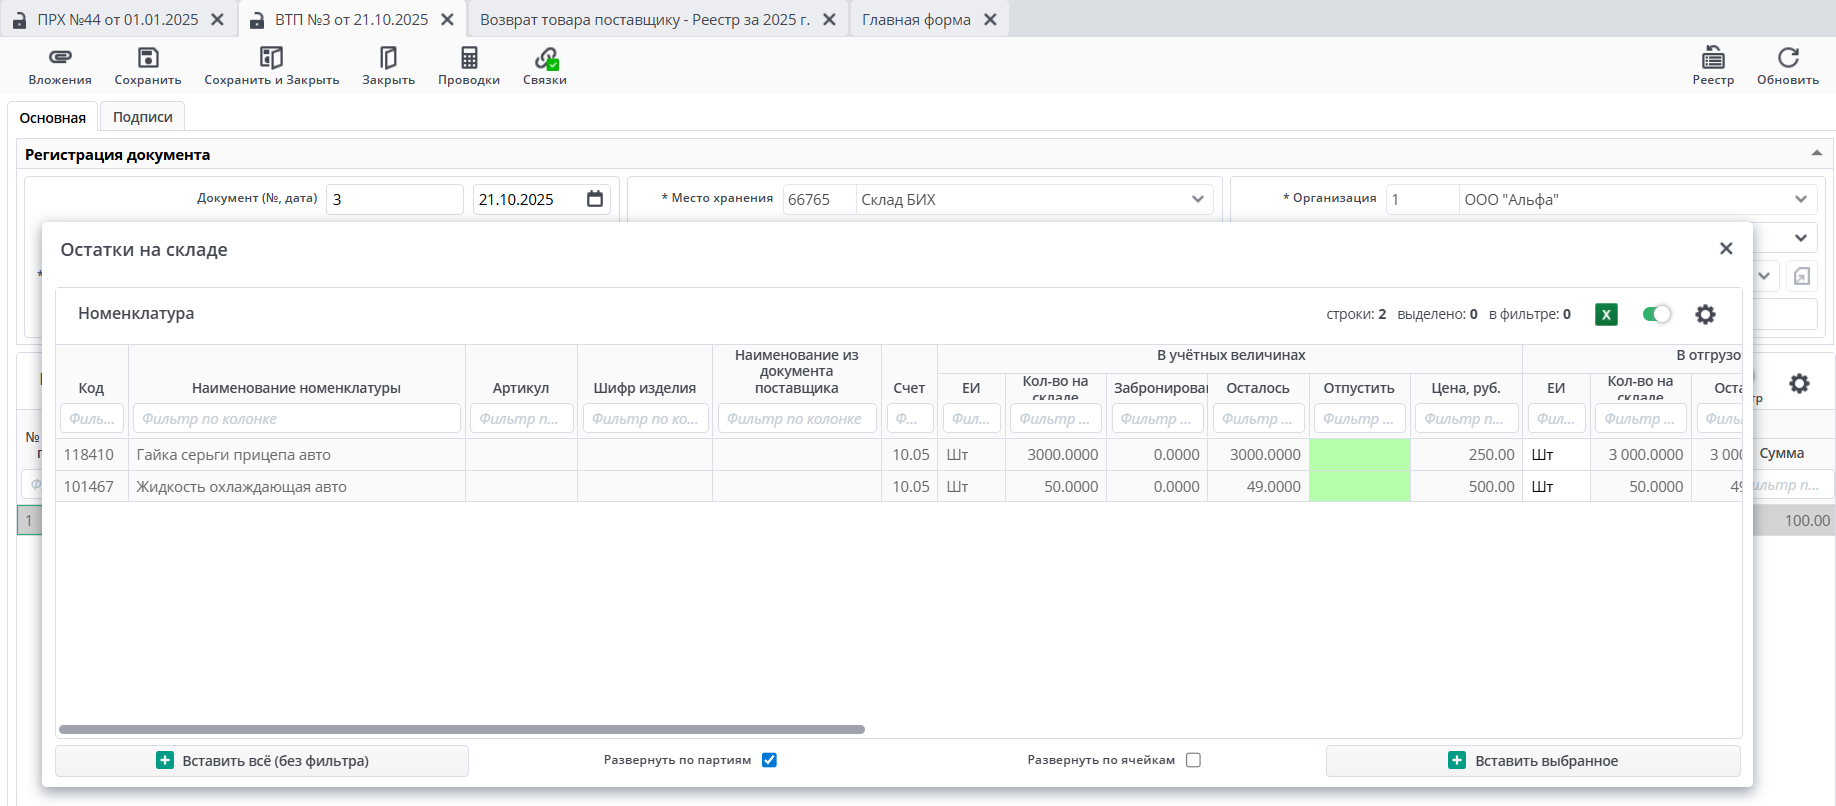Switch to the Подписи tab
The image size is (1836, 806).
142,117
